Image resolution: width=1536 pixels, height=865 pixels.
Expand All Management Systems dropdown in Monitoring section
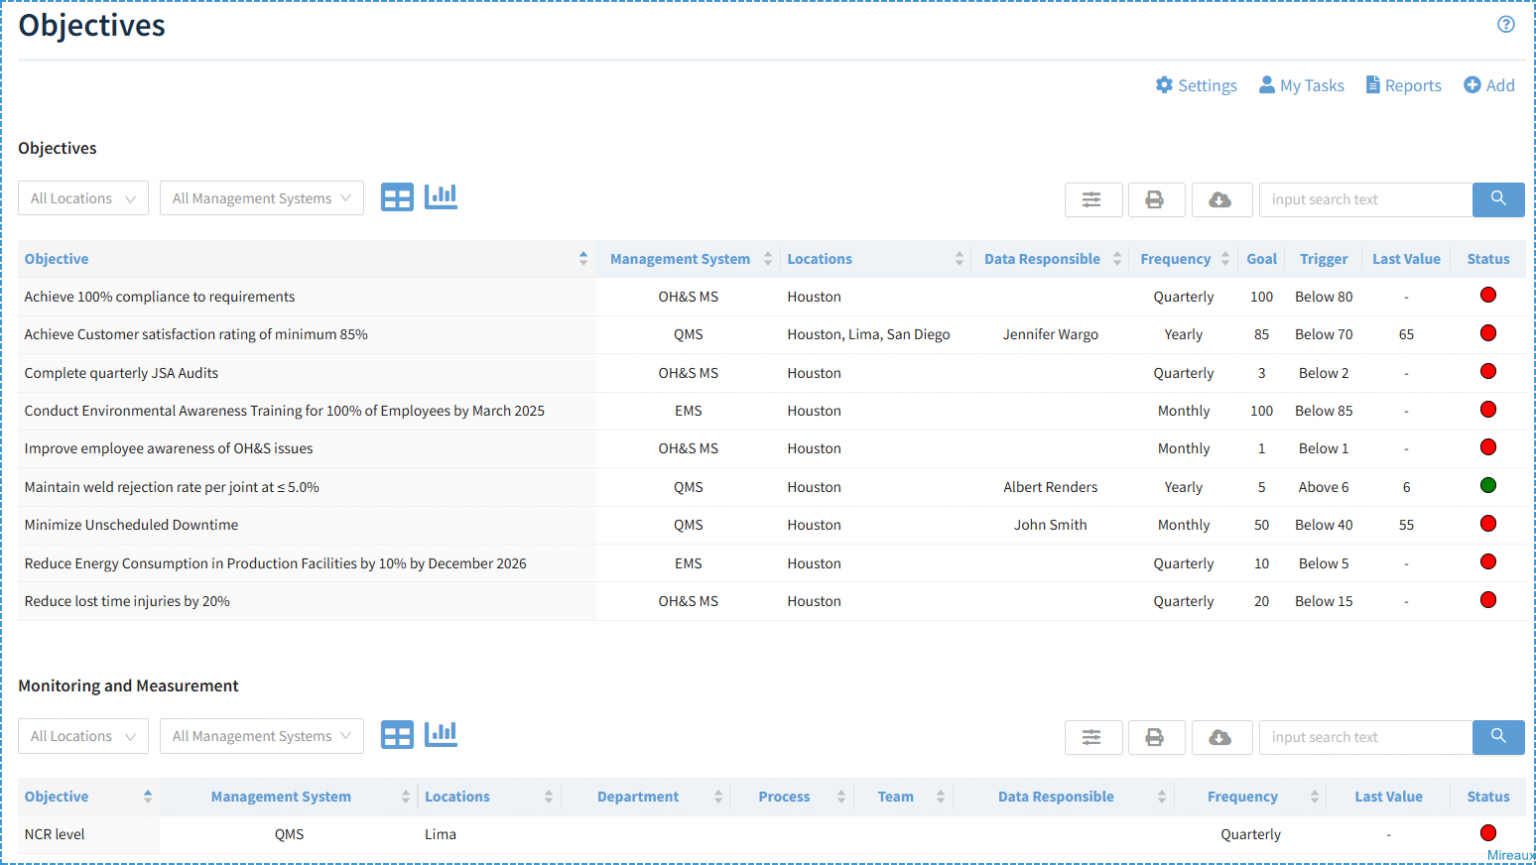[262, 736]
